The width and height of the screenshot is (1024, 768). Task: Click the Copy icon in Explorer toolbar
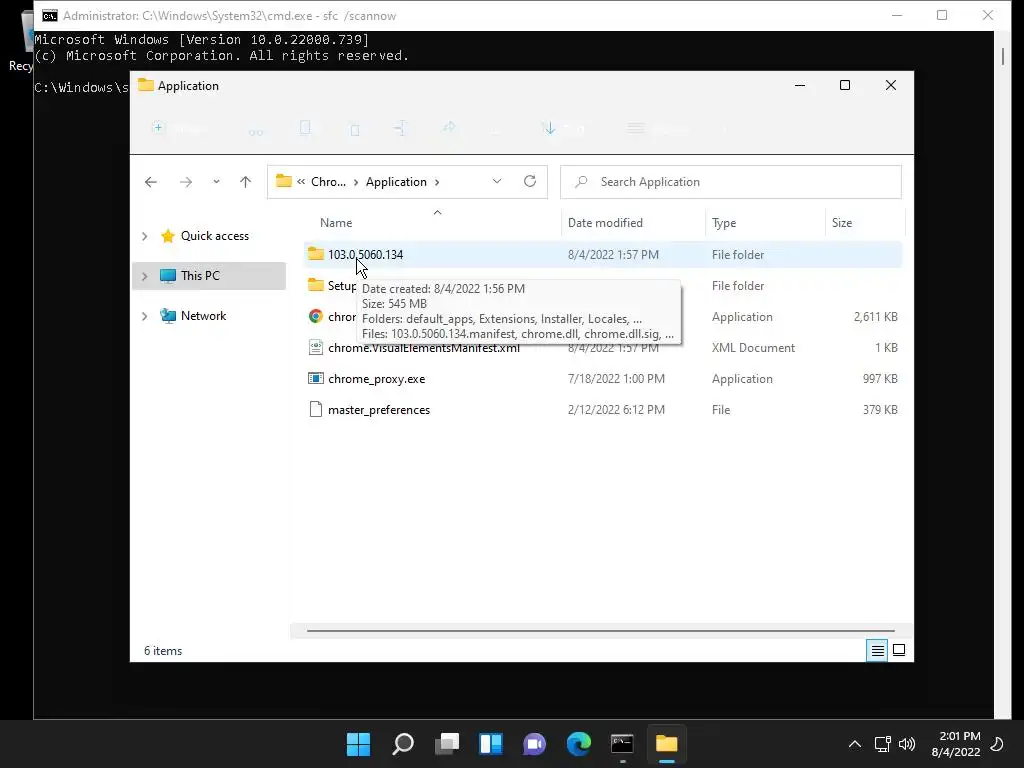click(305, 128)
